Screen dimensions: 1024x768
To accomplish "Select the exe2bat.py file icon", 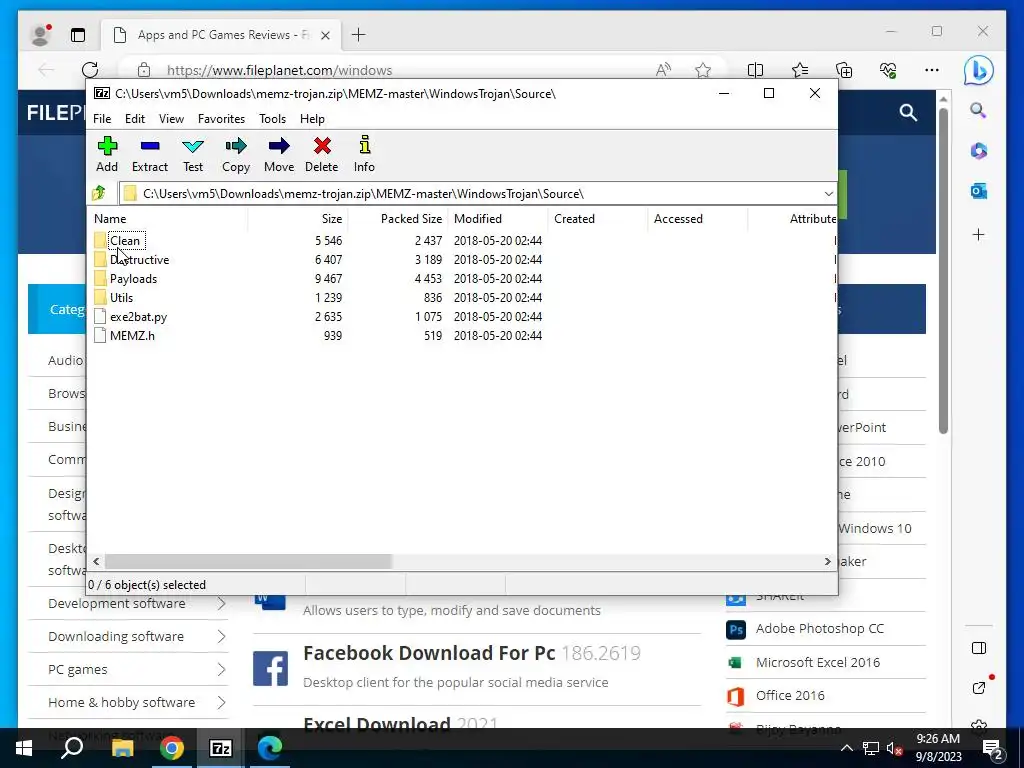I will (100, 316).
